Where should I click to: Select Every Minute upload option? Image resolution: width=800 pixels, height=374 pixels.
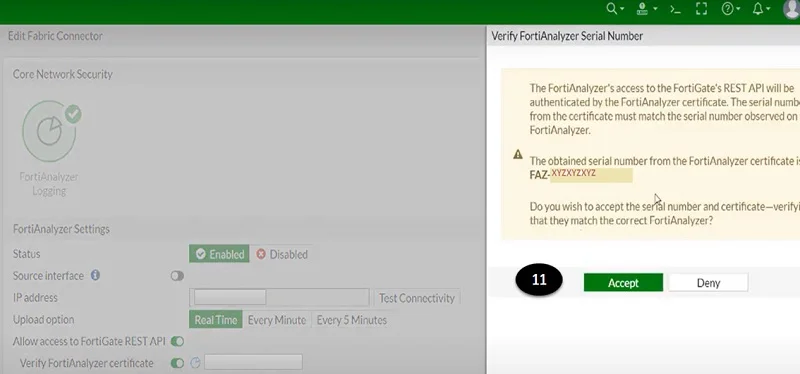point(277,320)
